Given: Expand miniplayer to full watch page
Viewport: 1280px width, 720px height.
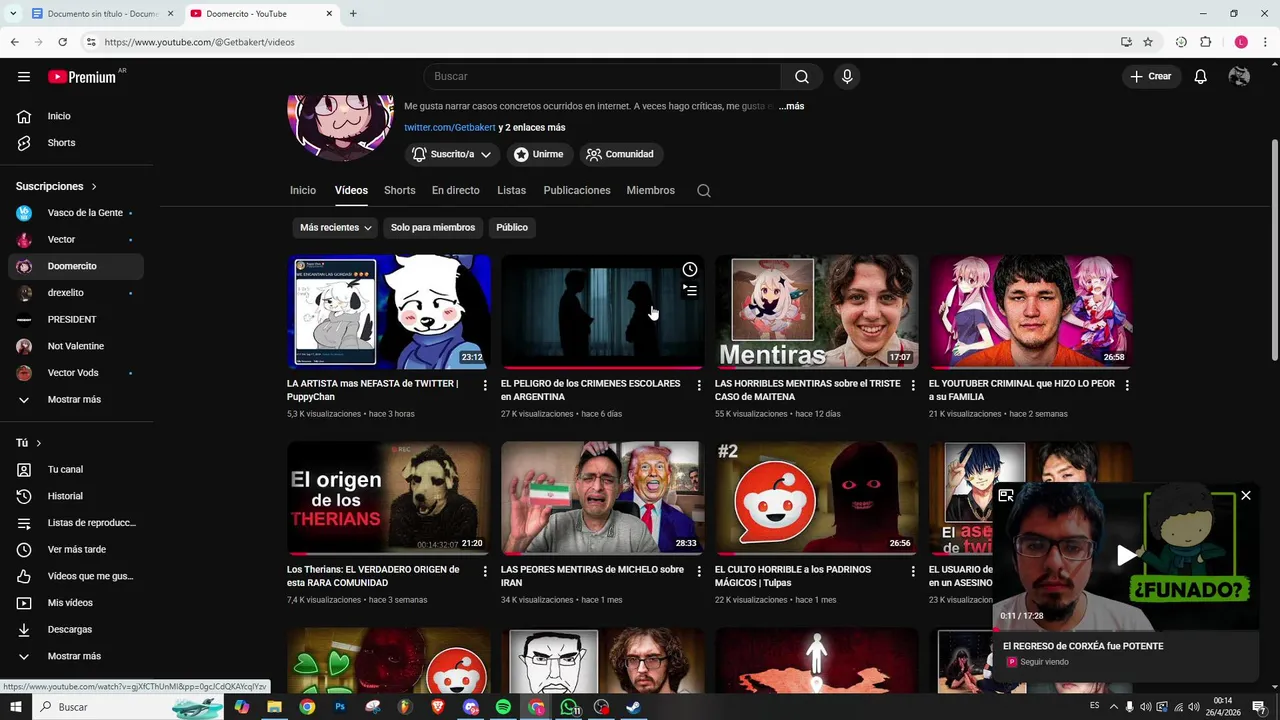Looking at the screenshot, I should 1006,495.
